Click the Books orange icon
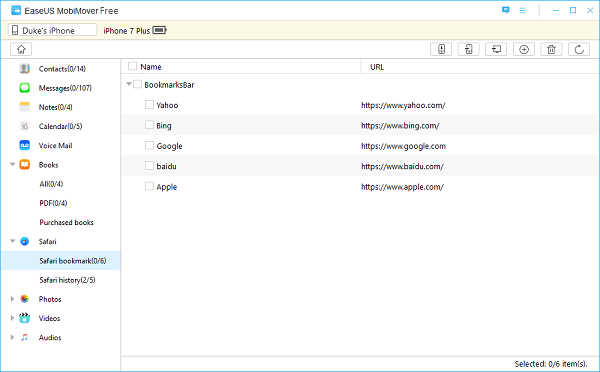Image resolution: width=600 pixels, height=372 pixels. tap(24, 165)
